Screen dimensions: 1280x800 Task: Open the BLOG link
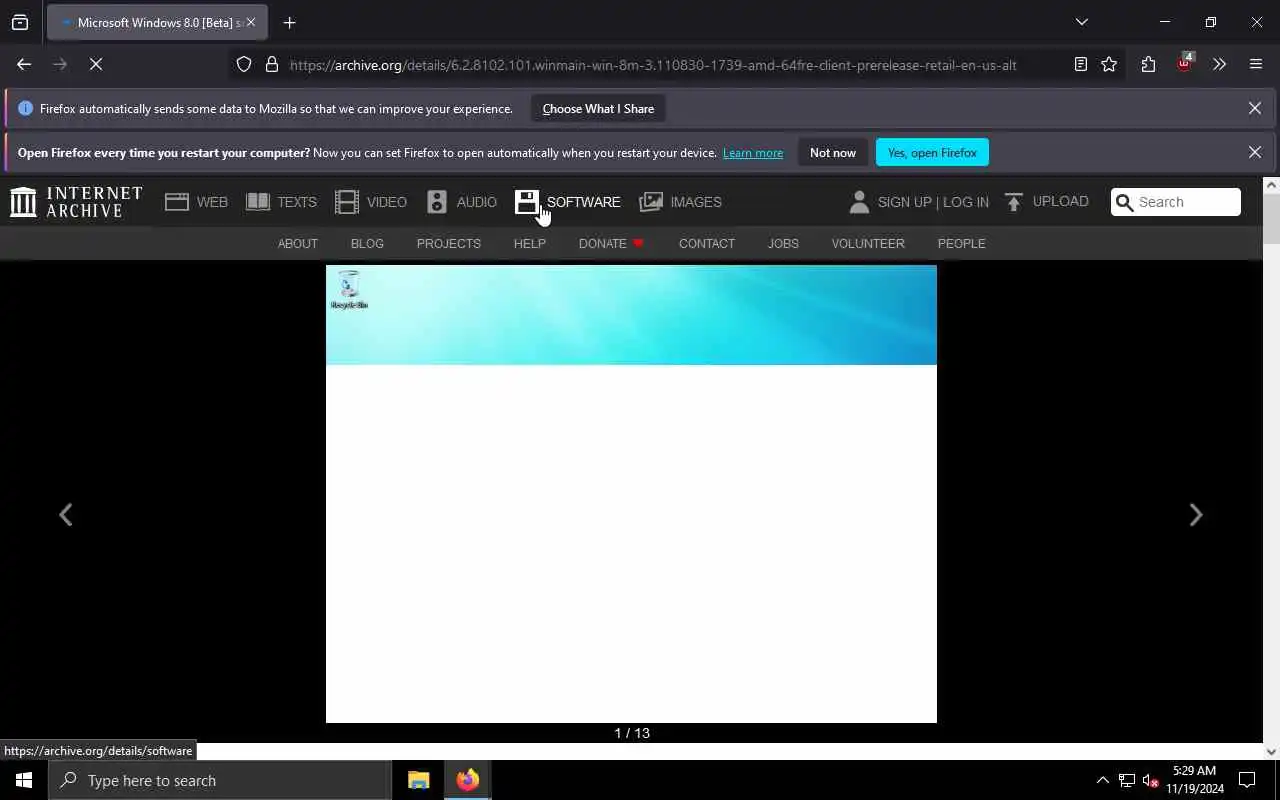click(367, 244)
